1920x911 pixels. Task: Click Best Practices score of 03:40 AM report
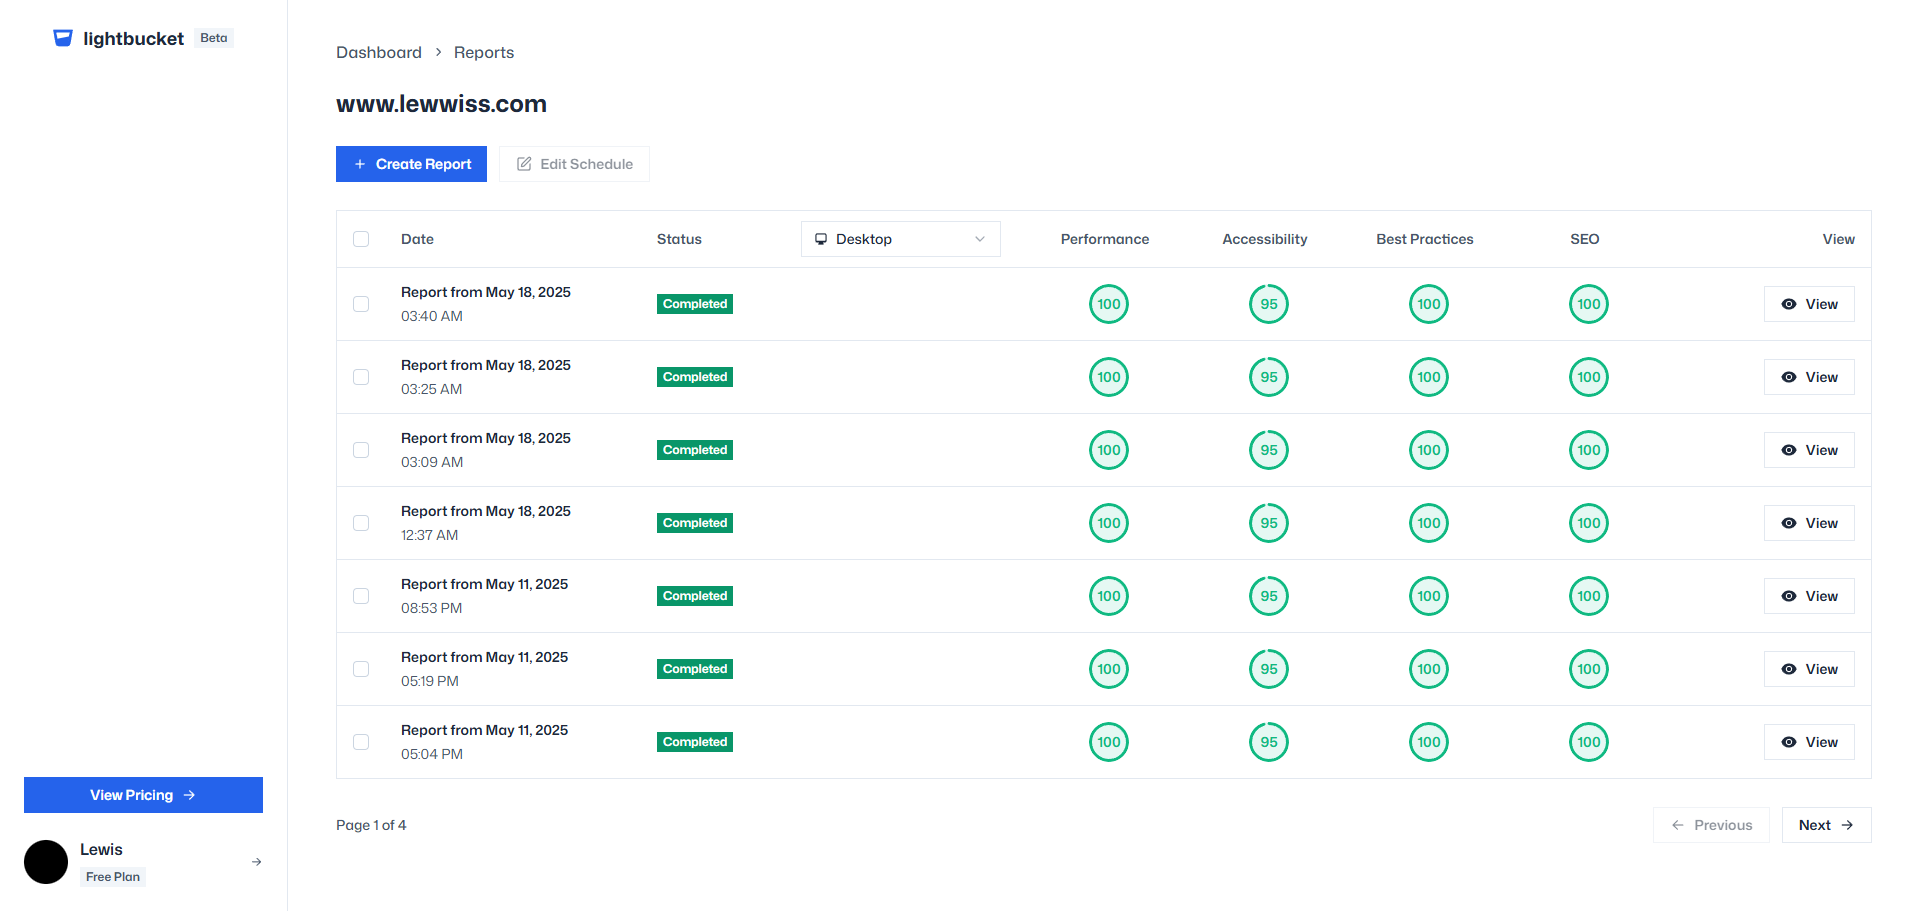click(x=1429, y=304)
